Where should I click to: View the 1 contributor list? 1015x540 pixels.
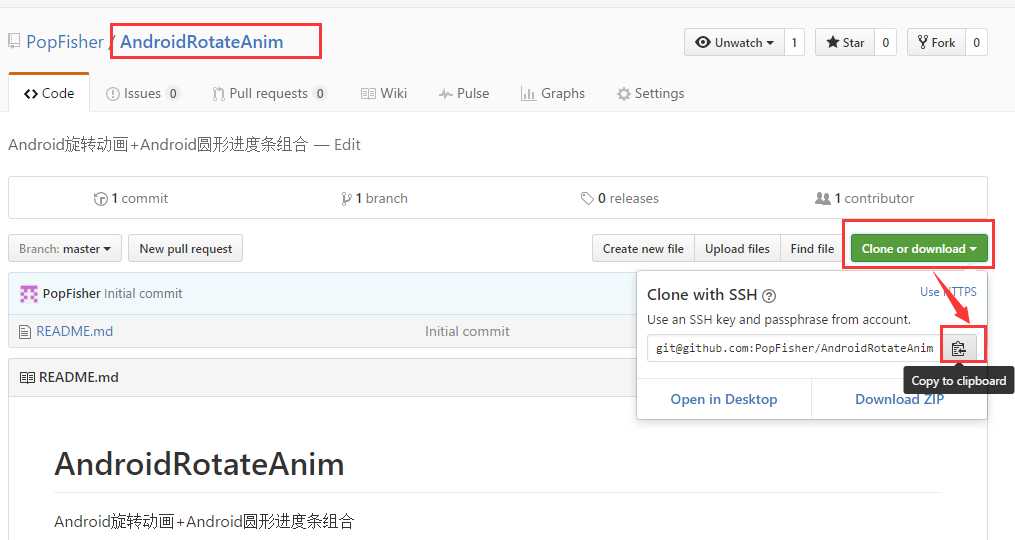[x=864, y=198]
